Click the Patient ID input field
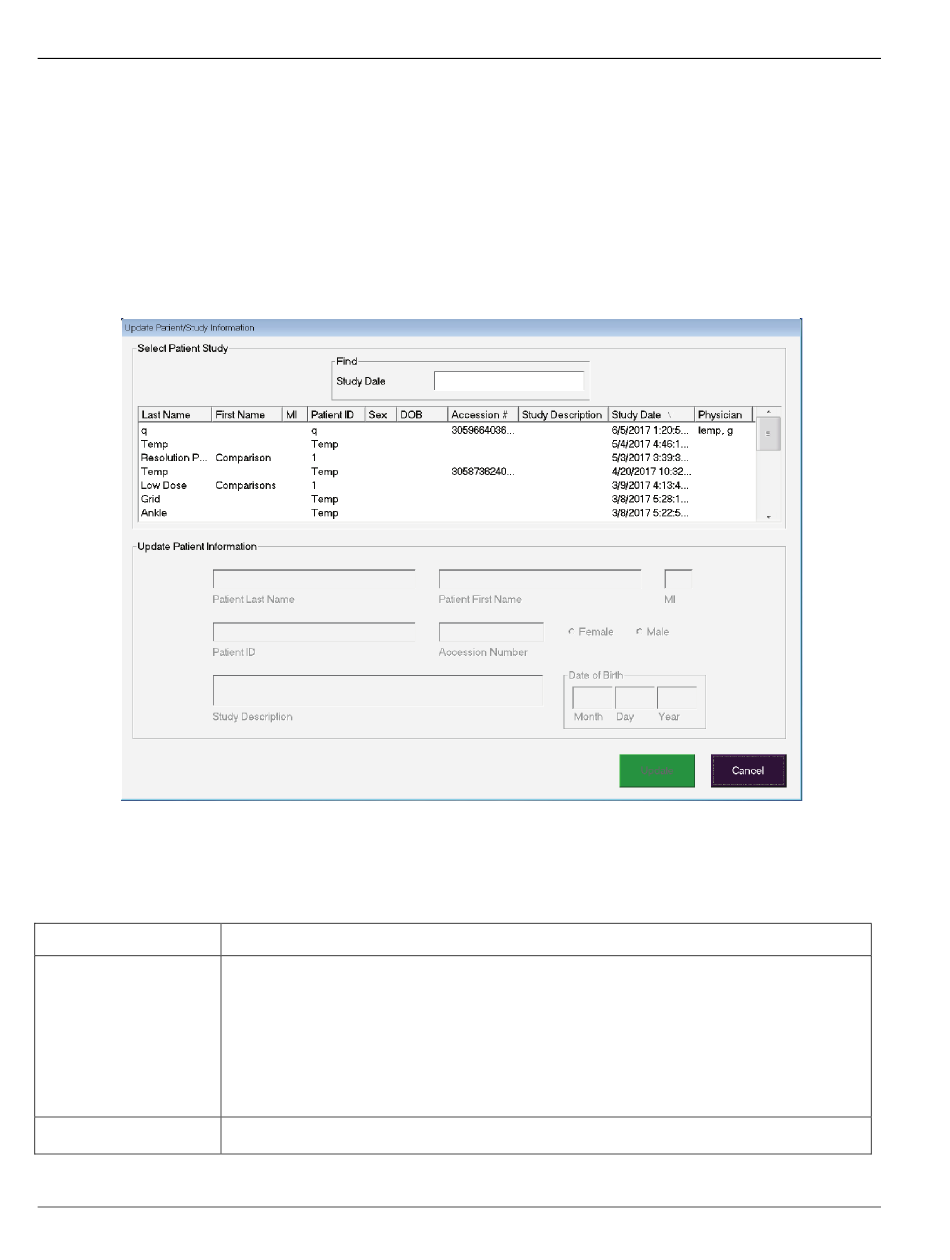Viewport: 950px width, 1260px height. pyautogui.click(x=314, y=632)
